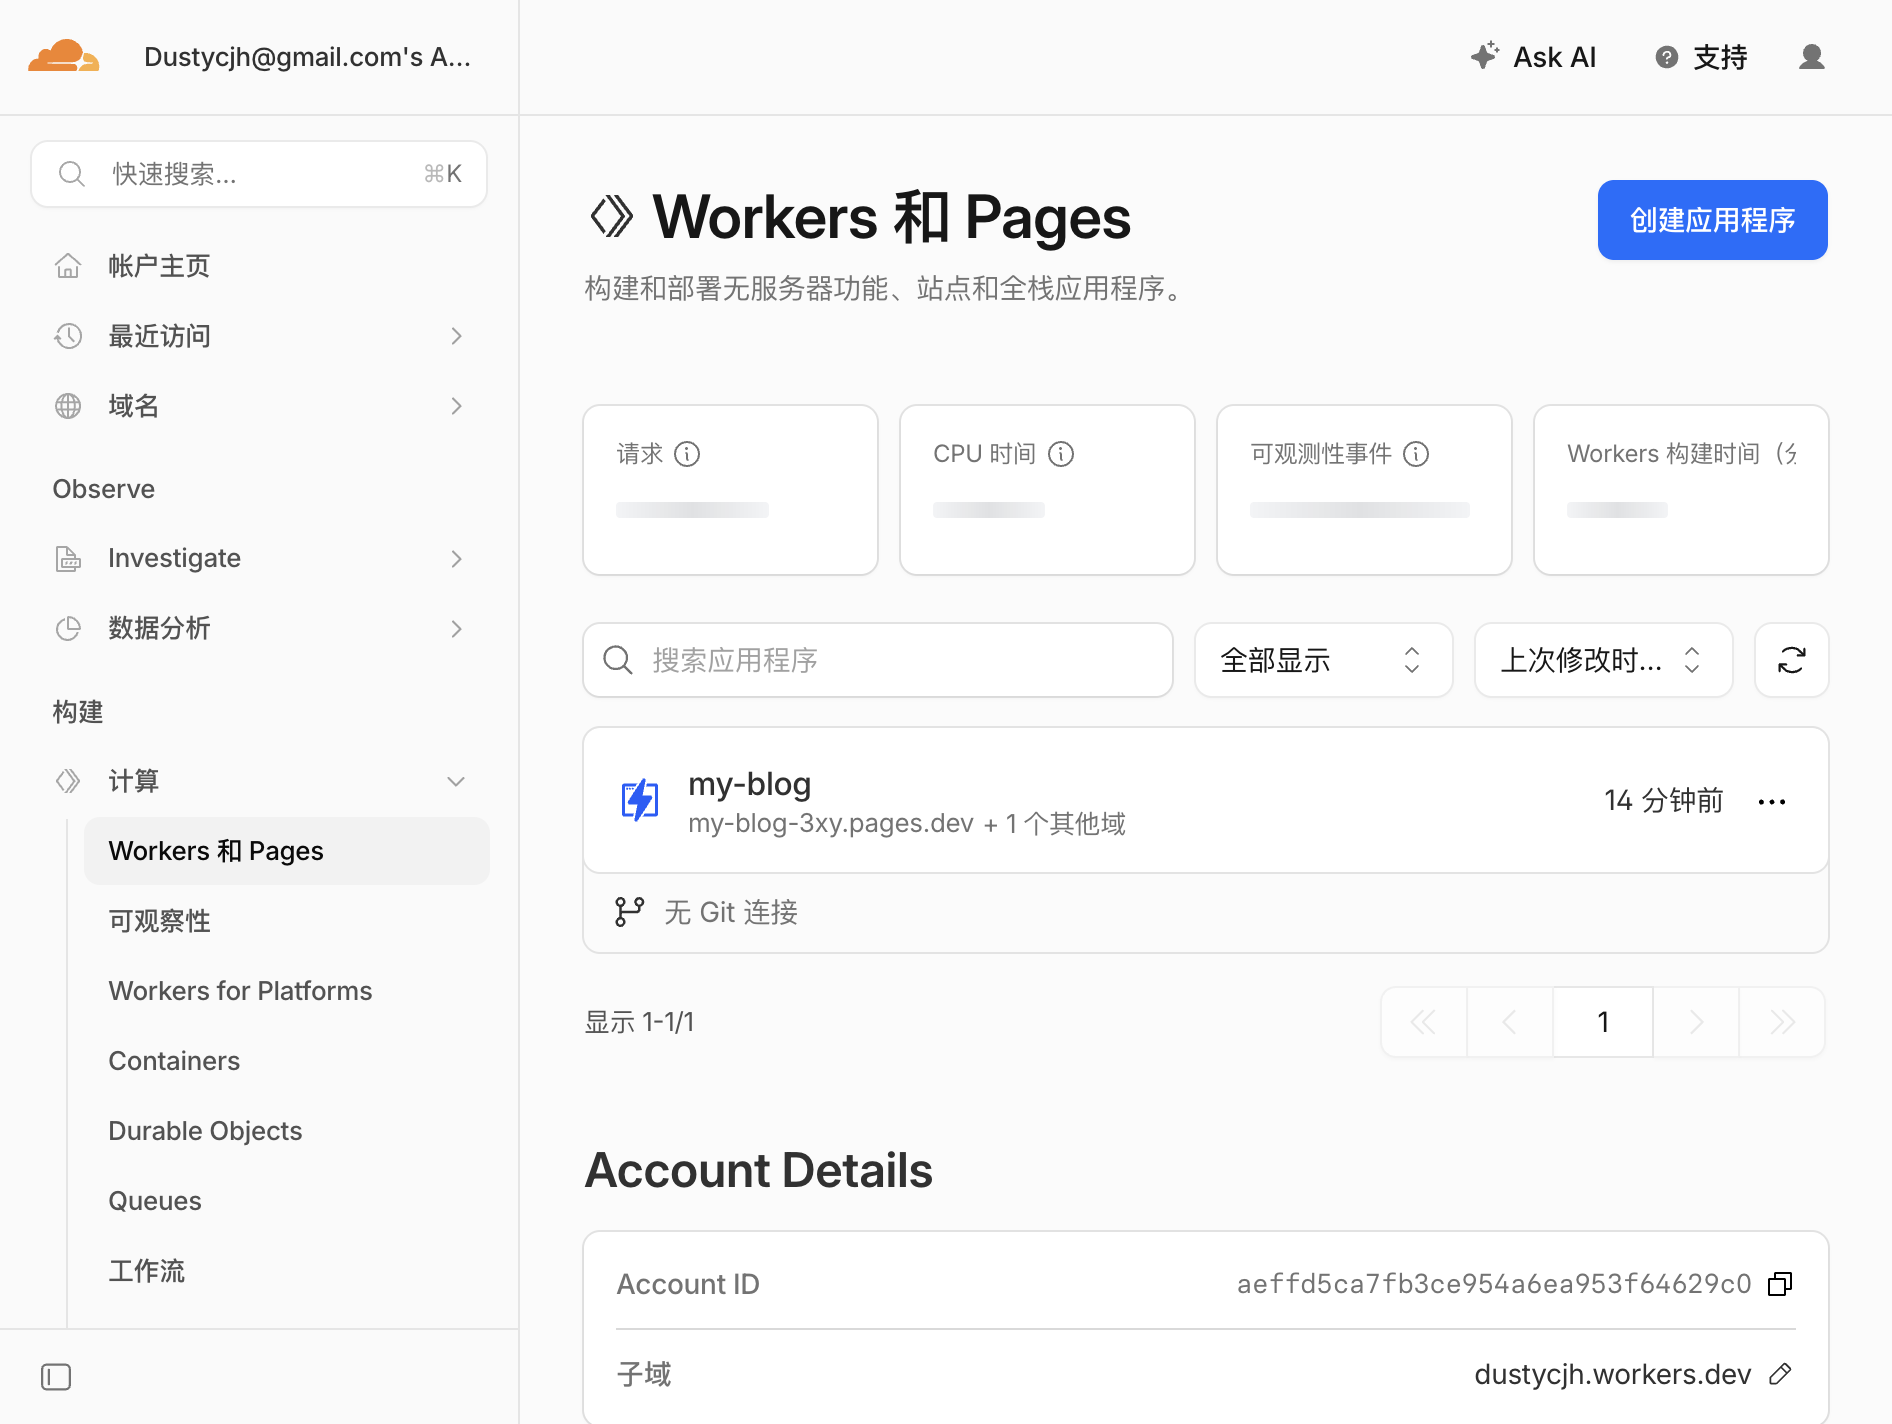This screenshot has width=1892, height=1424.
Task: Open Queues in sidebar
Action: [x=155, y=1201]
